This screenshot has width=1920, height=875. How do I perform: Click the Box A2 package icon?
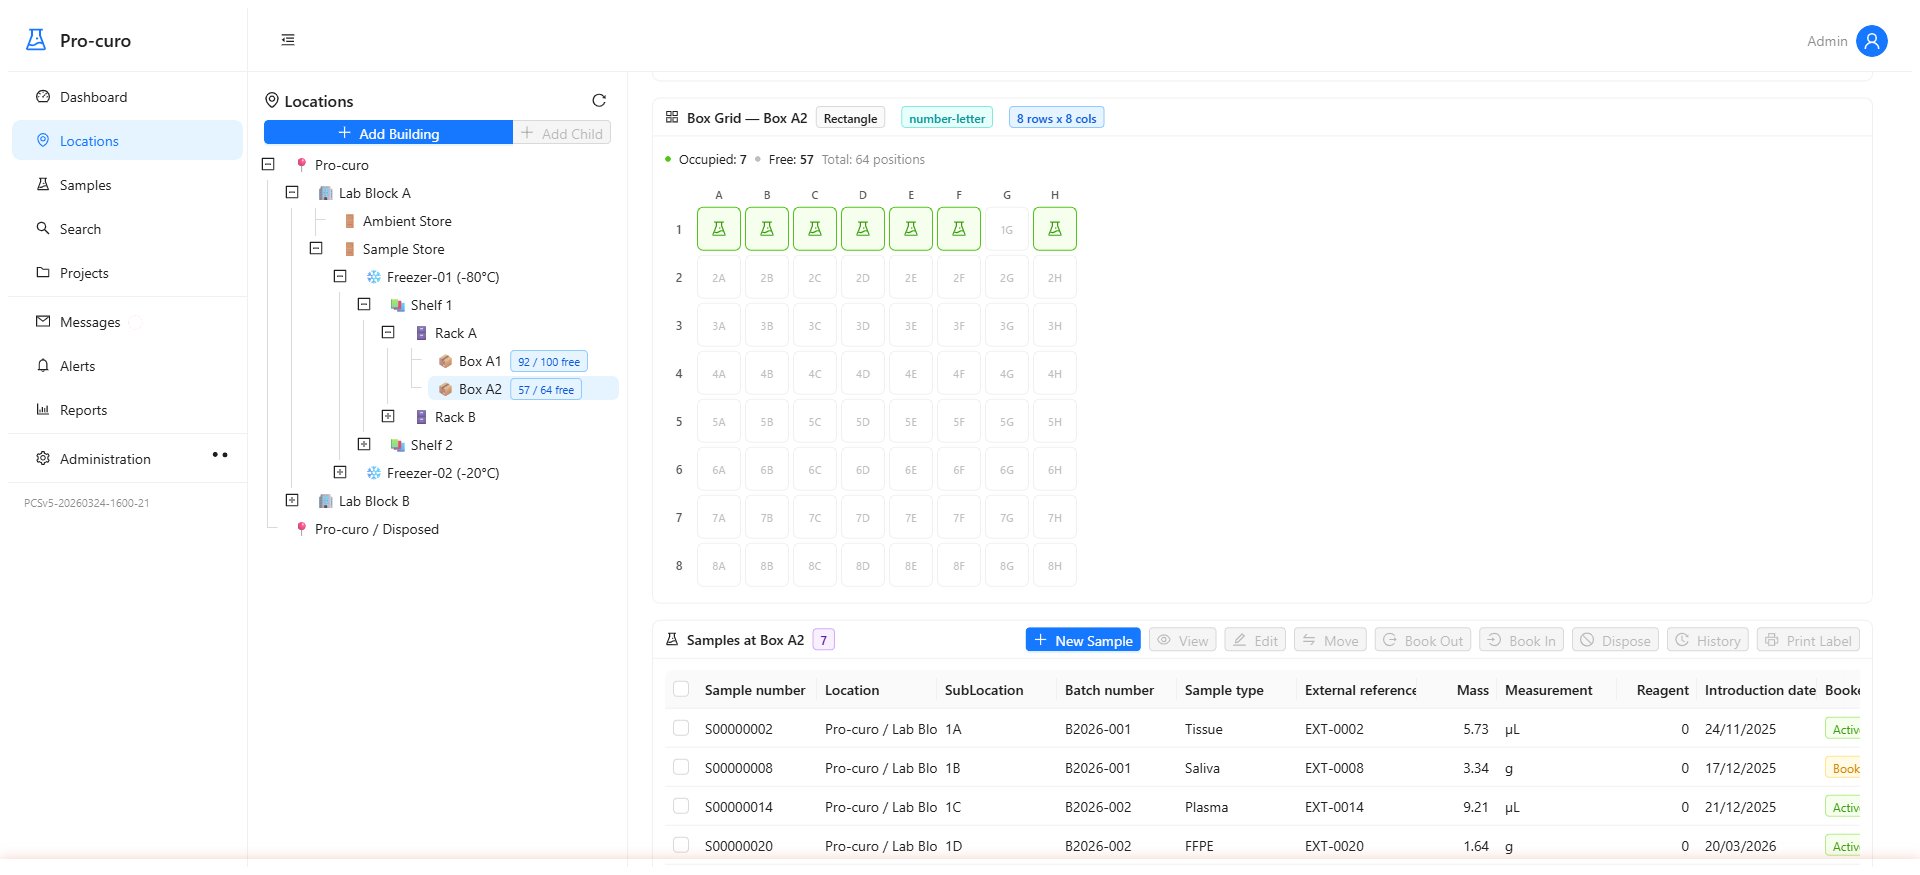[446, 389]
